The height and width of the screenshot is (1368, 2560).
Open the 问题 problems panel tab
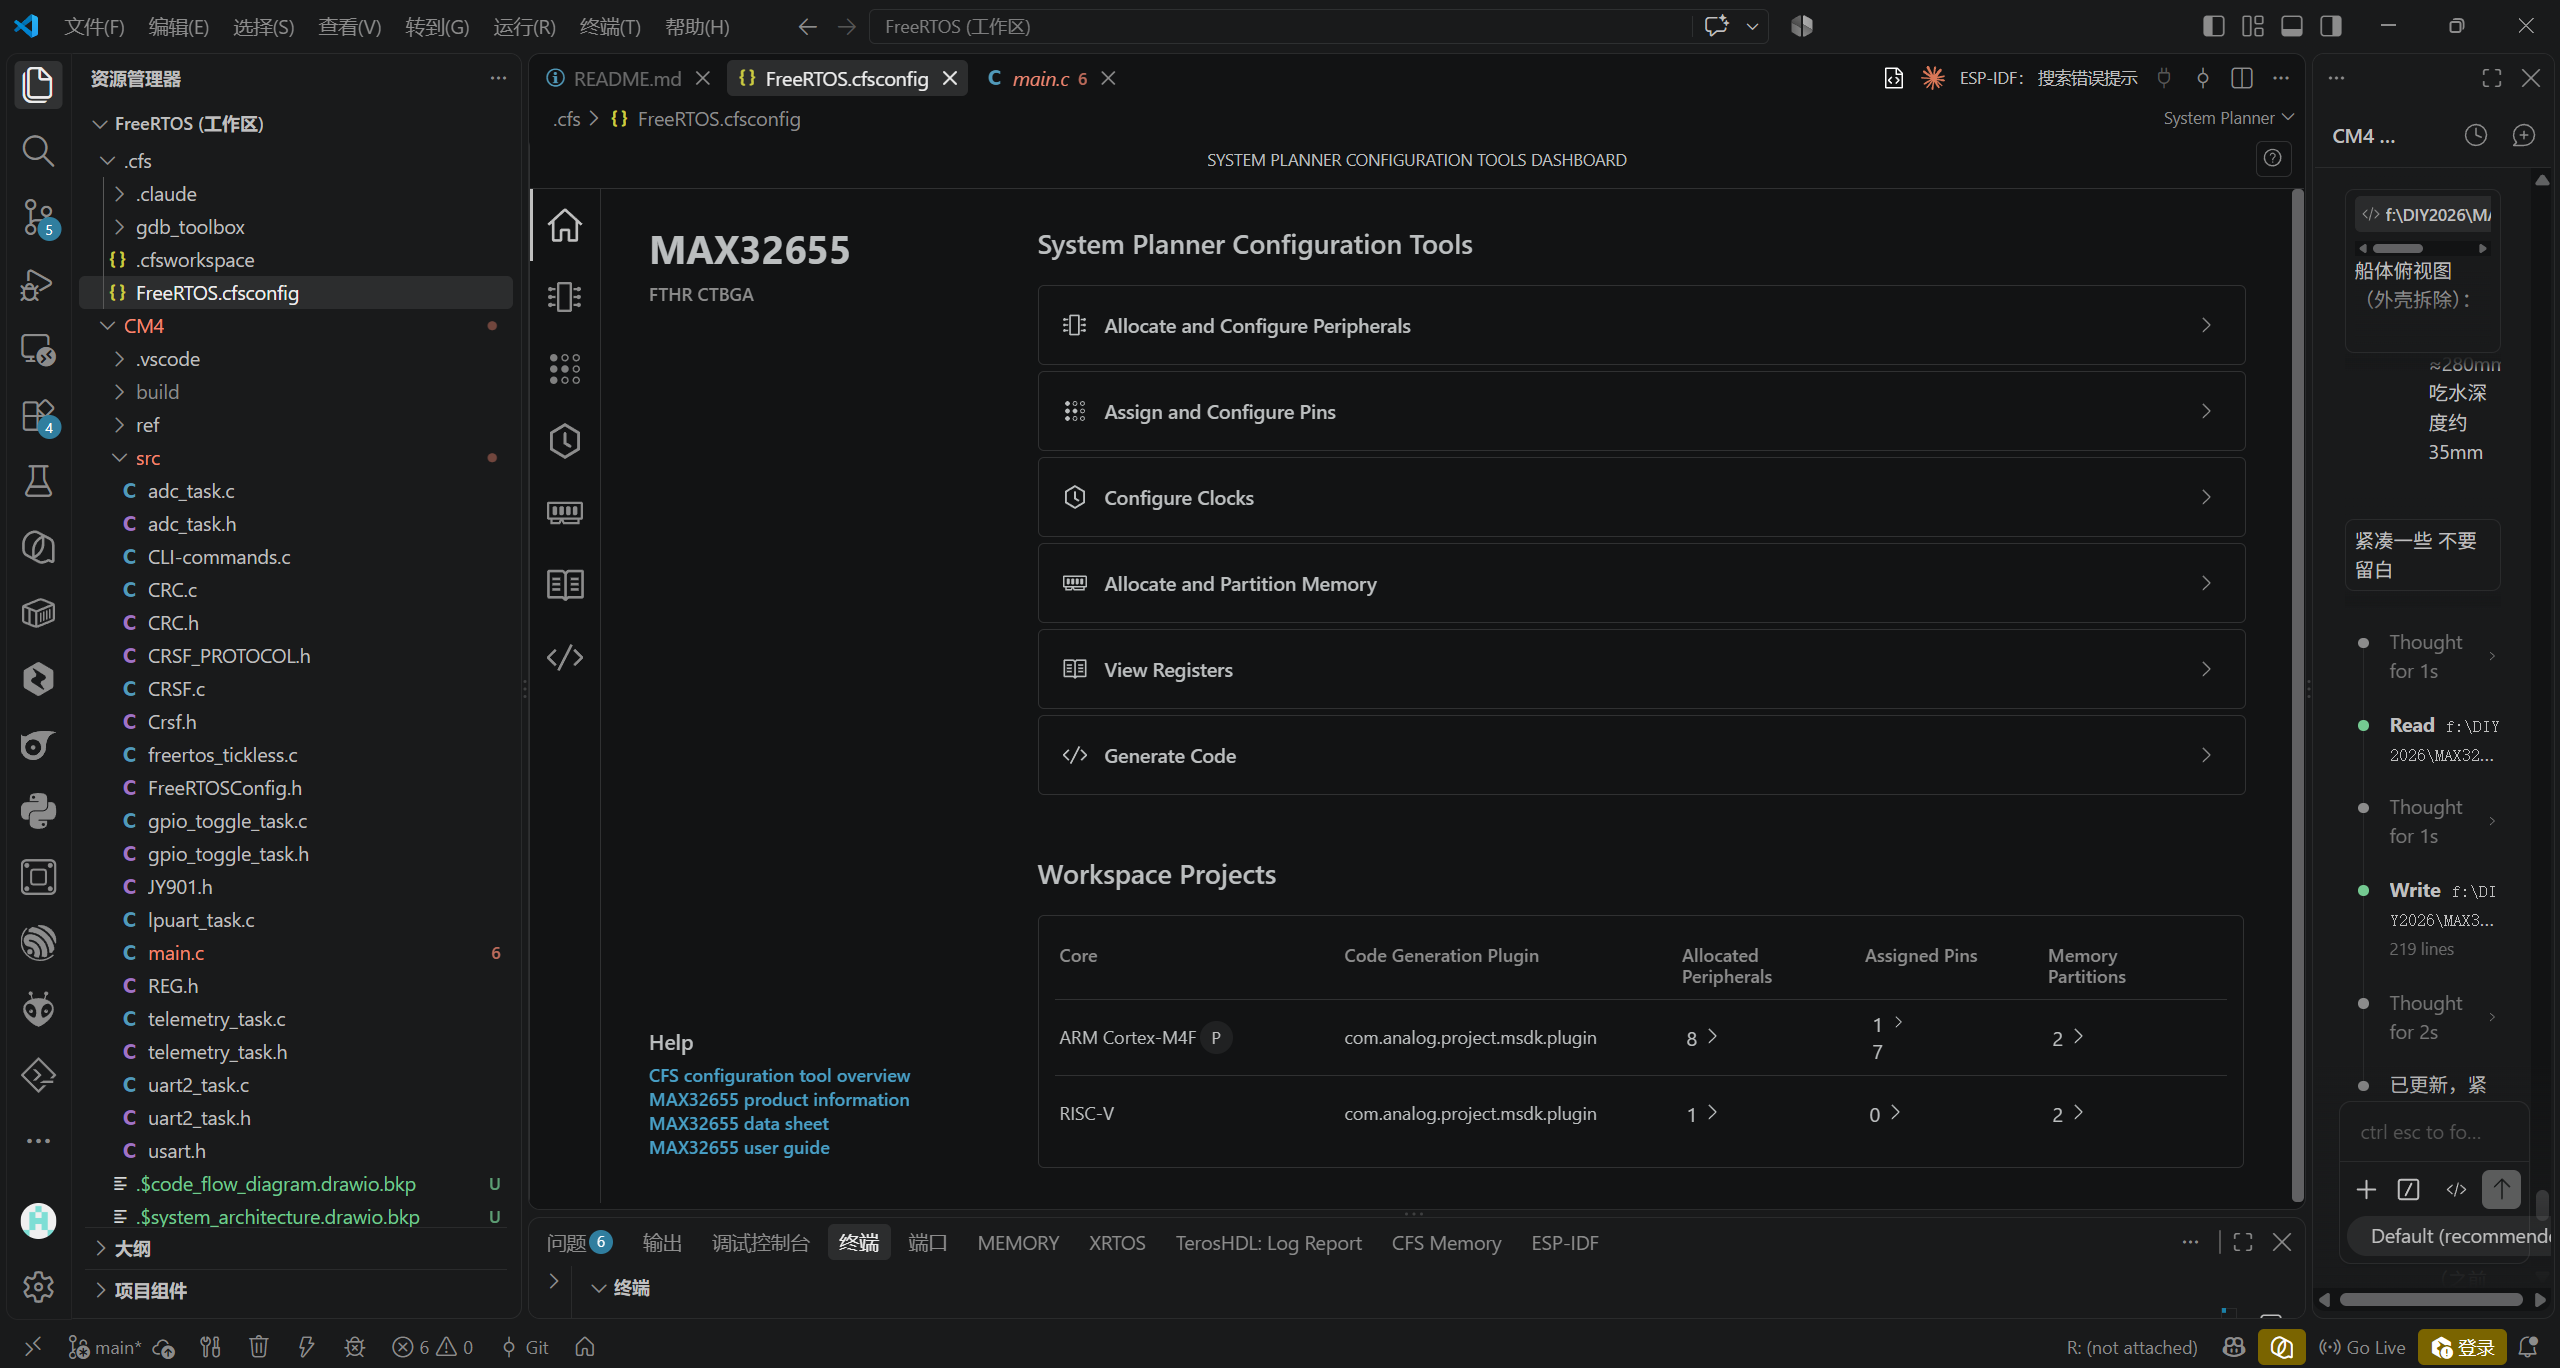click(x=579, y=1243)
